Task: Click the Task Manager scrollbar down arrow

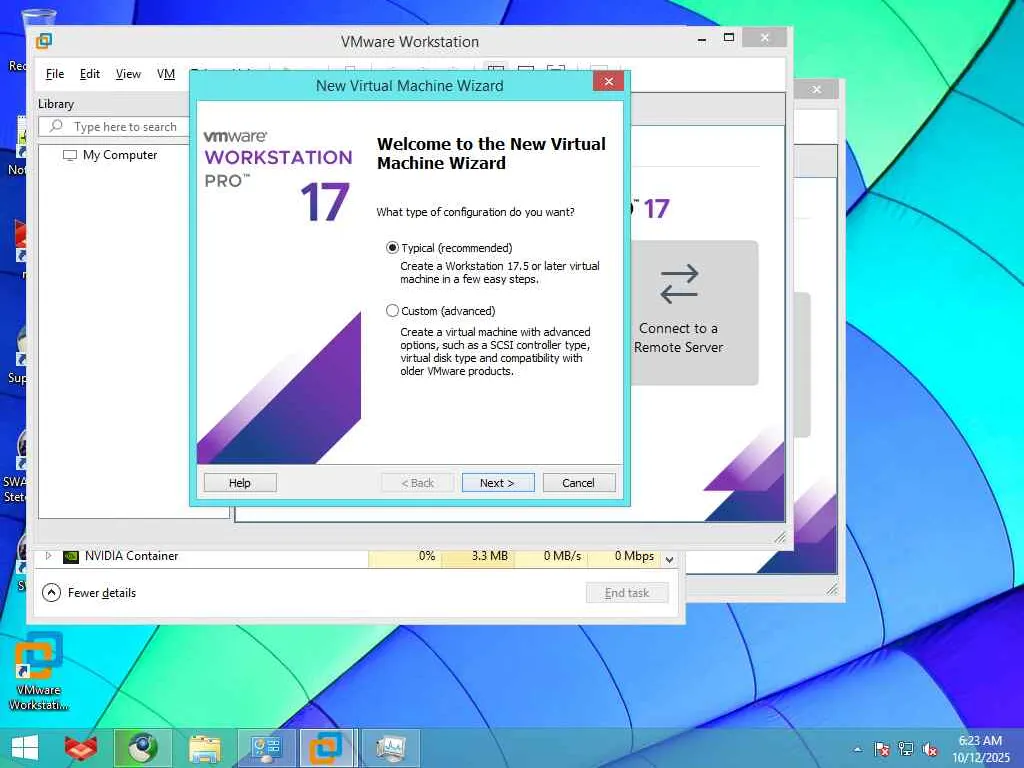Action: (669, 560)
